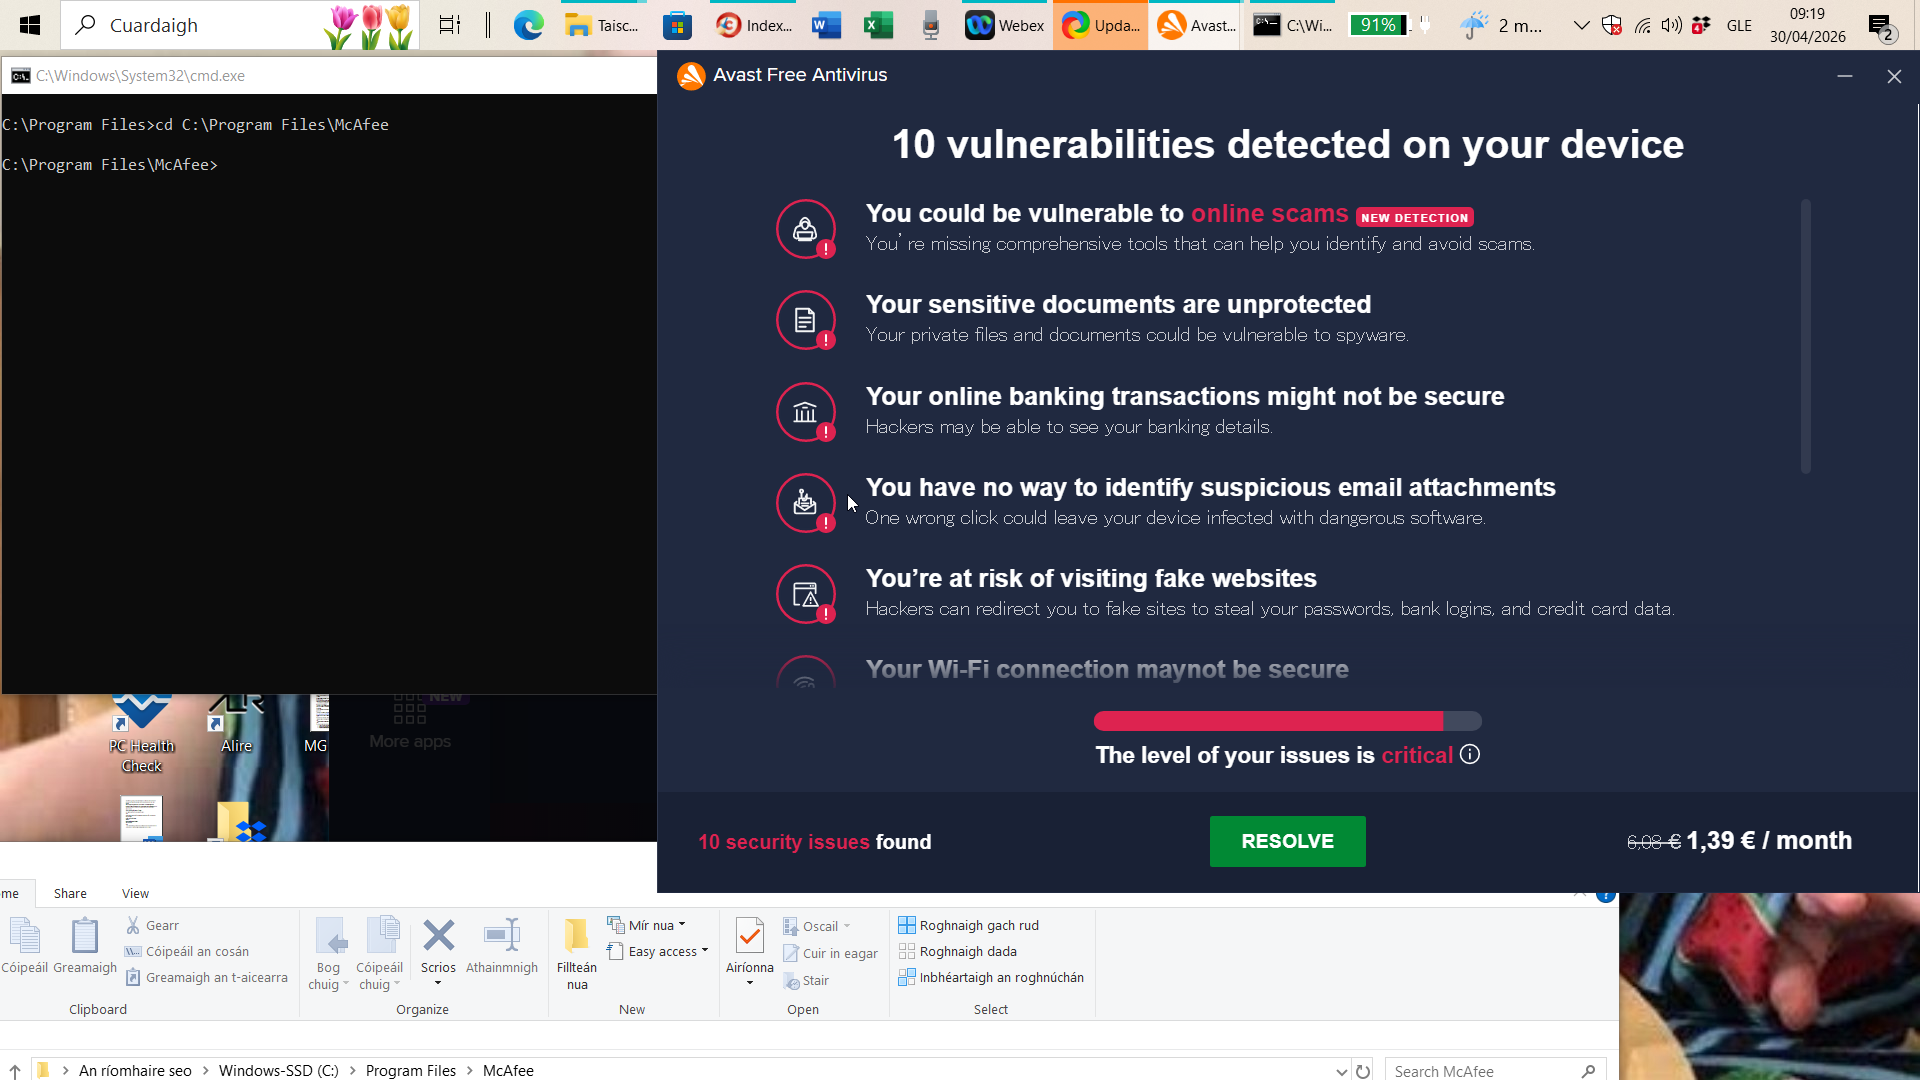Click the critical issue level progress bar

point(1288,721)
